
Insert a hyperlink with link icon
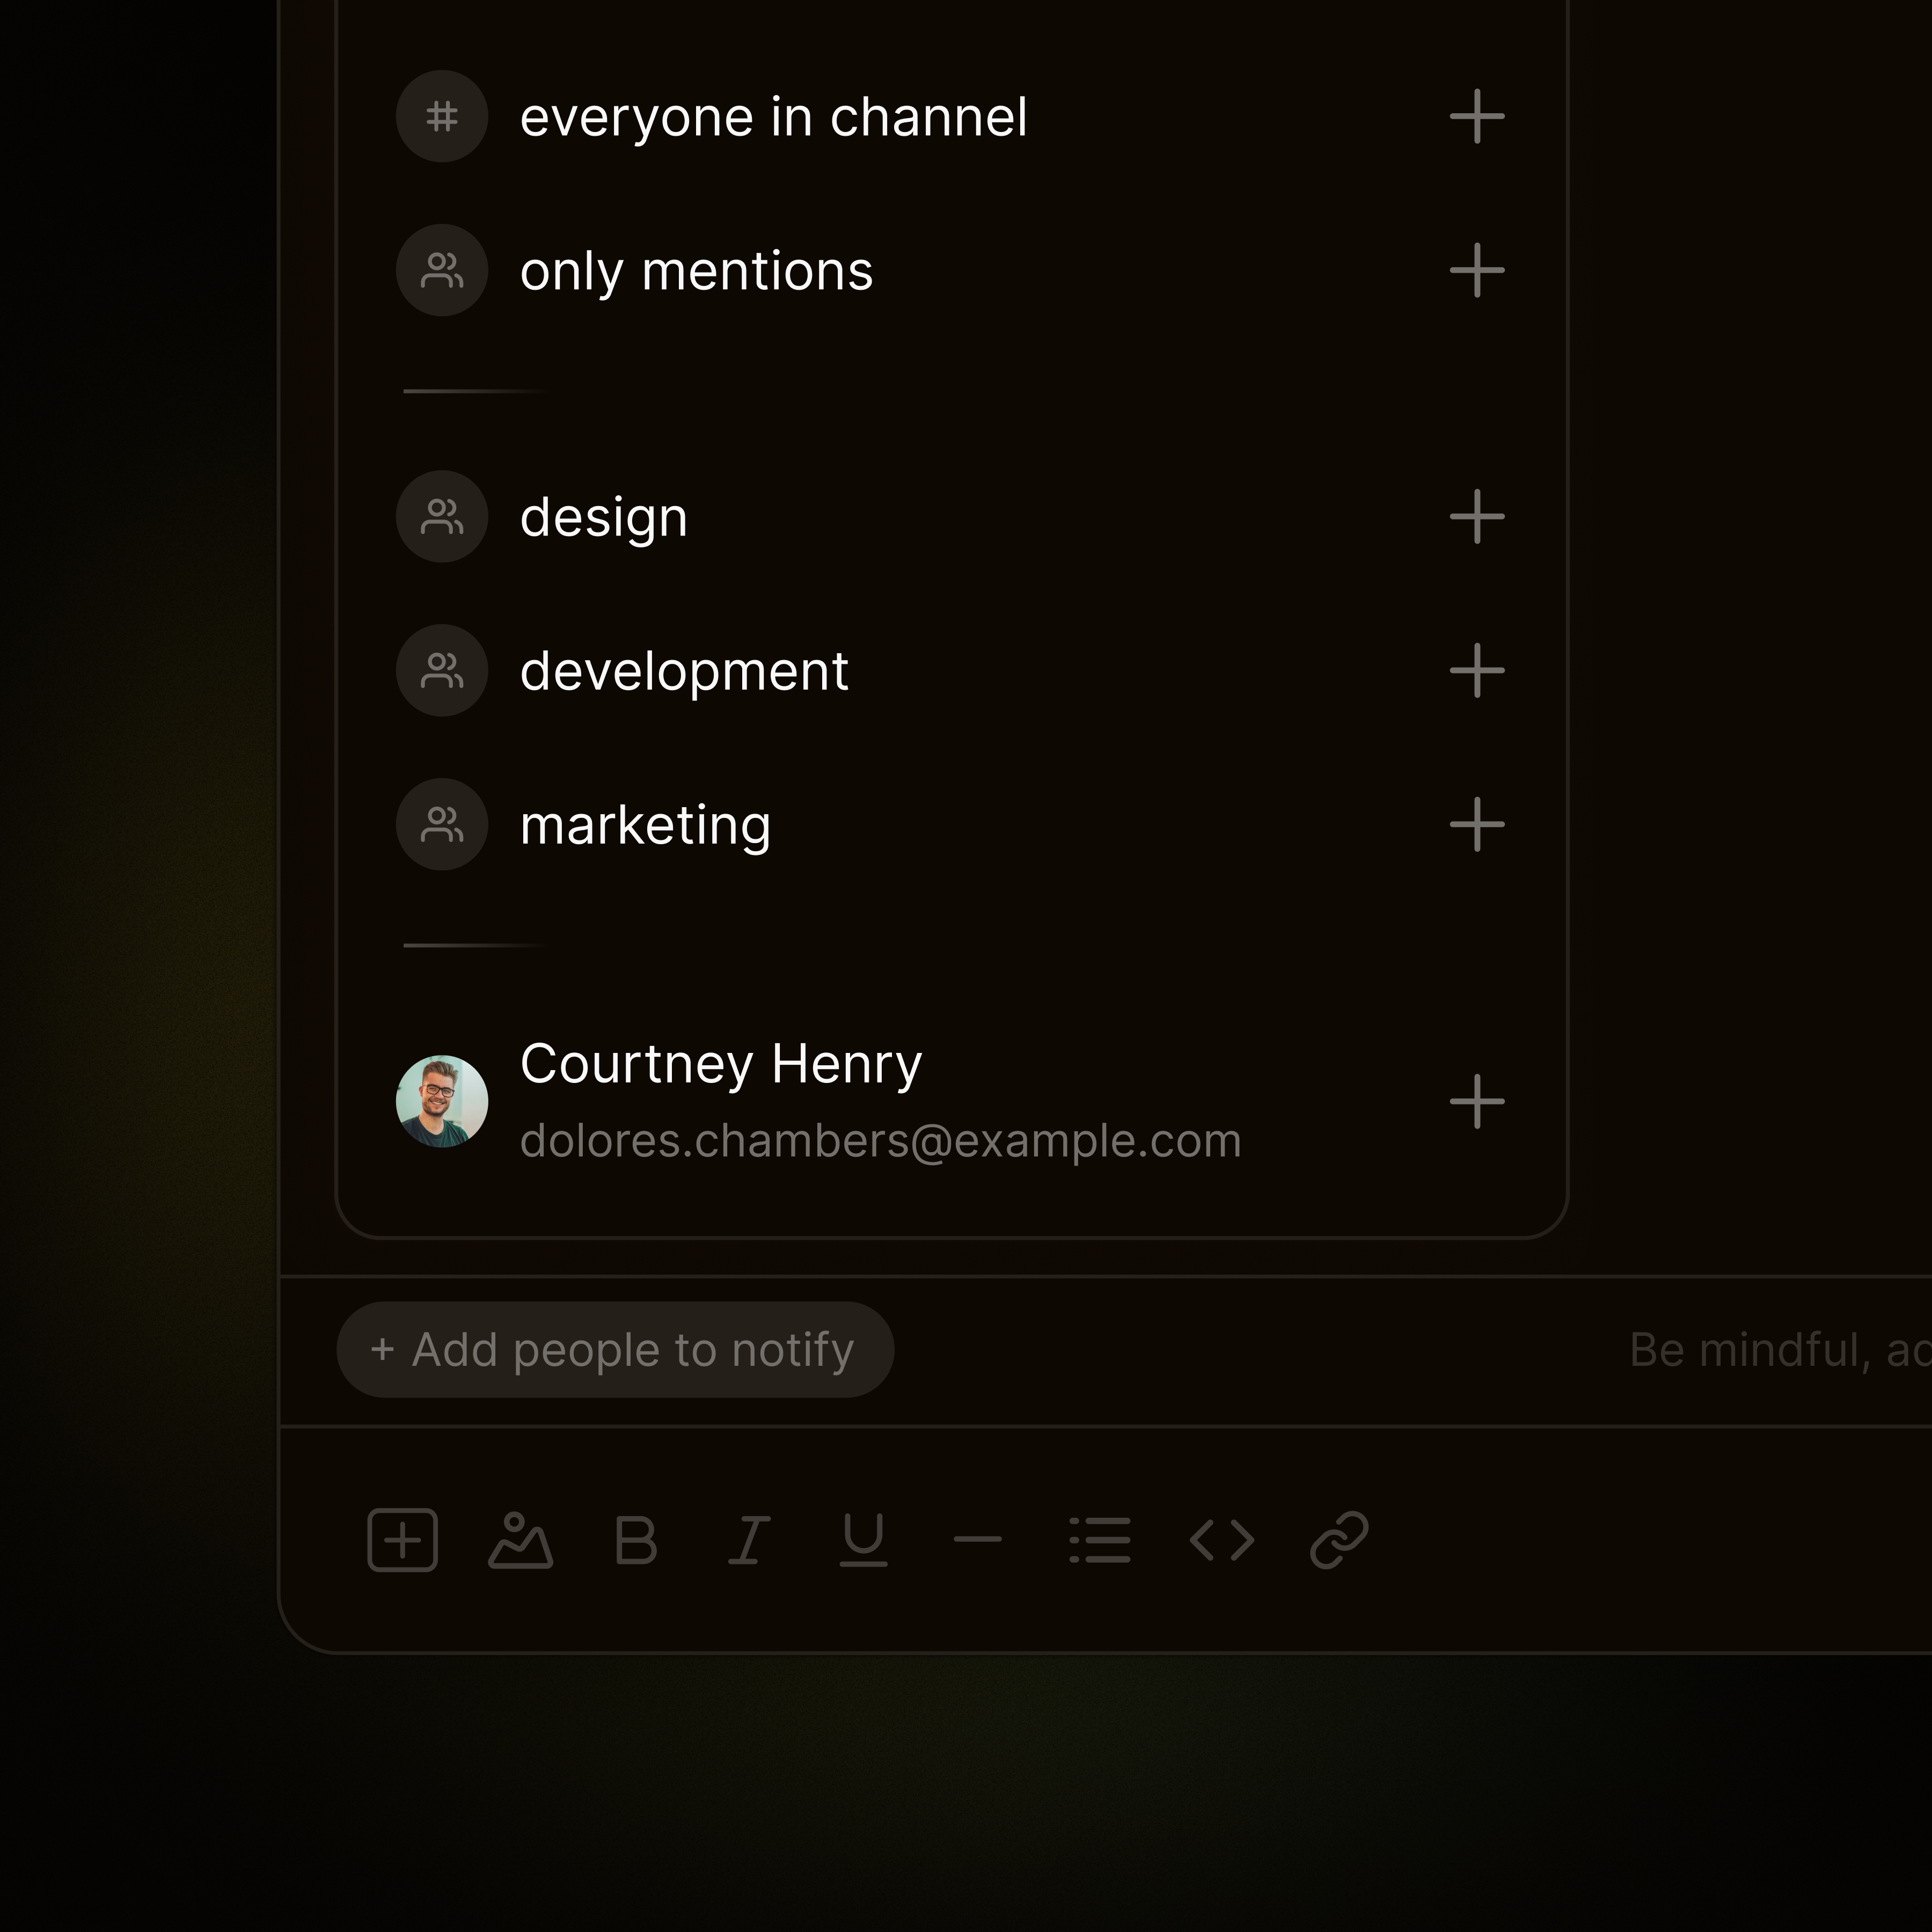[x=1339, y=1540]
